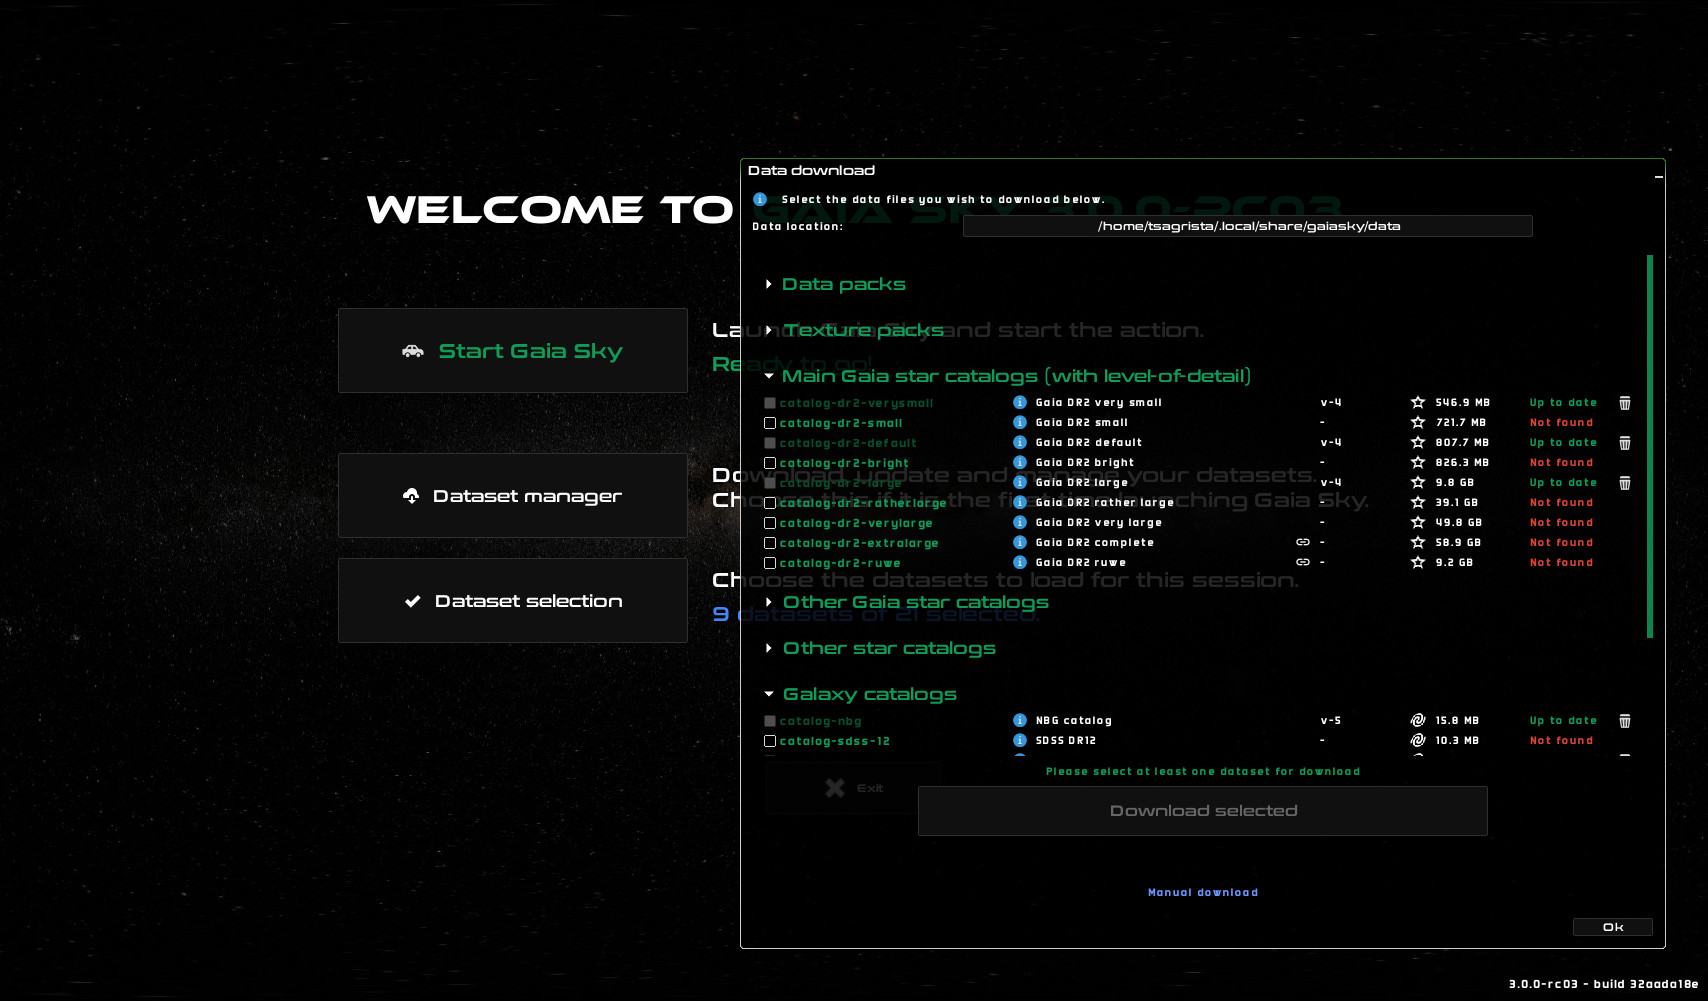The height and width of the screenshot is (1001, 1708).
Task: Check catalog-dr2-ratherlarge checkbox
Action: coord(770,503)
